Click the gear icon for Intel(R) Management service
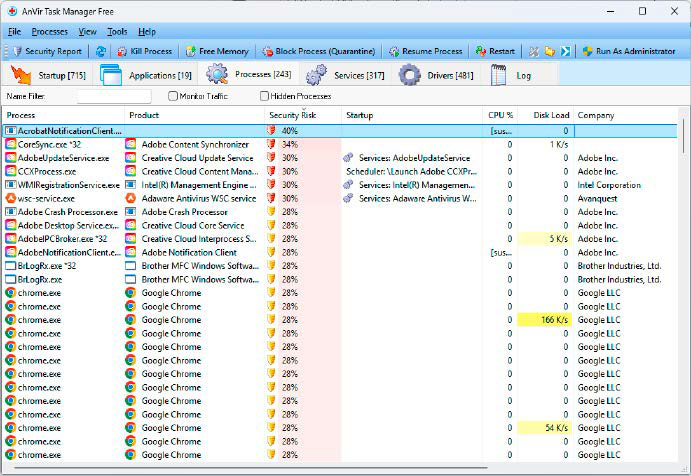 click(x=349, y=184)
